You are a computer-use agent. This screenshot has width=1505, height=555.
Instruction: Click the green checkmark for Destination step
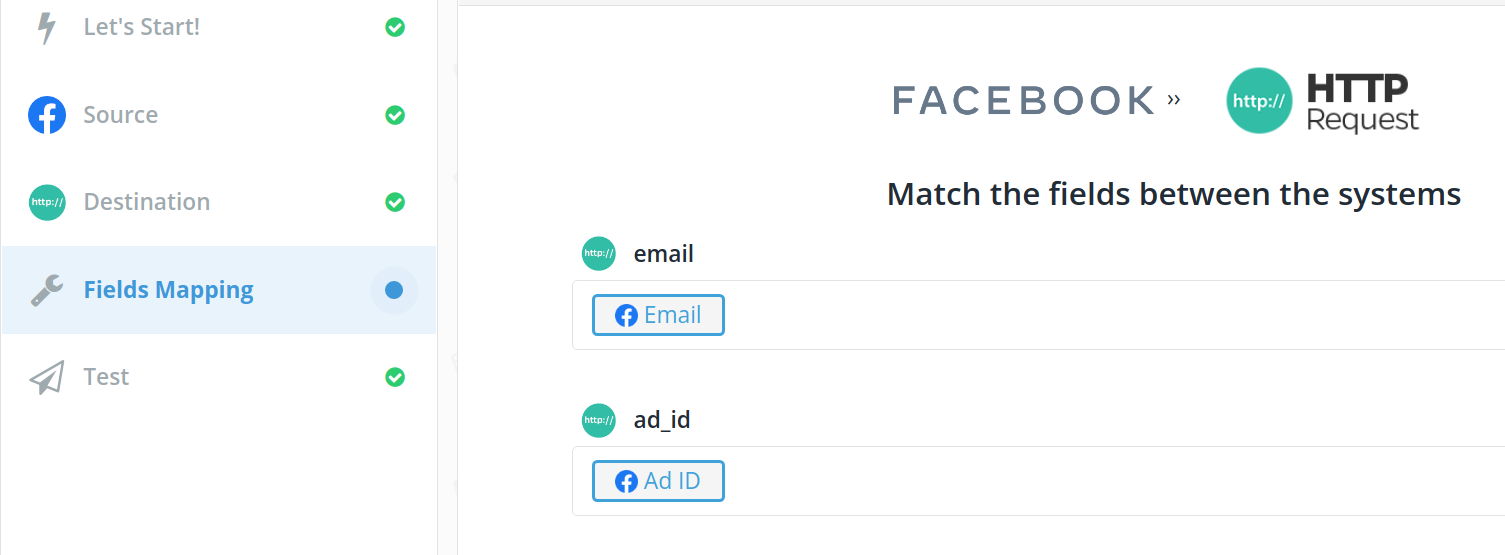tap(395, 202)
